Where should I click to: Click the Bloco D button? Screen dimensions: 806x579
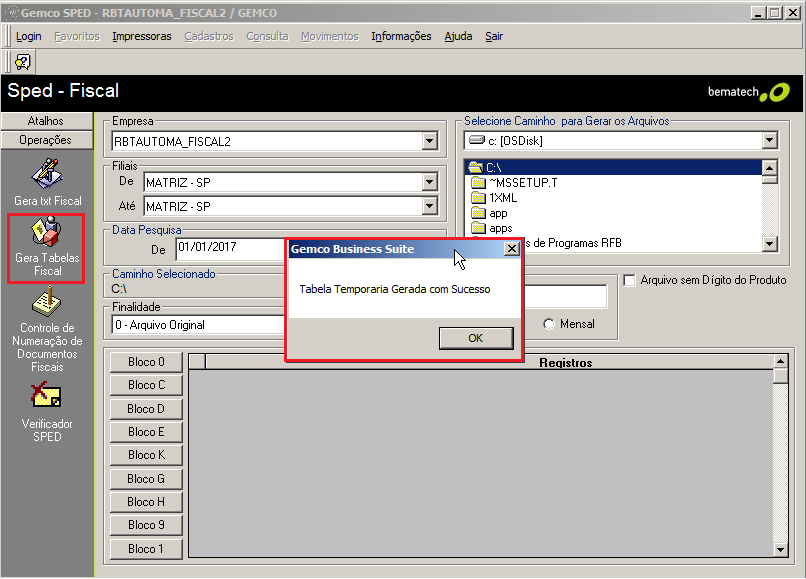146,409
